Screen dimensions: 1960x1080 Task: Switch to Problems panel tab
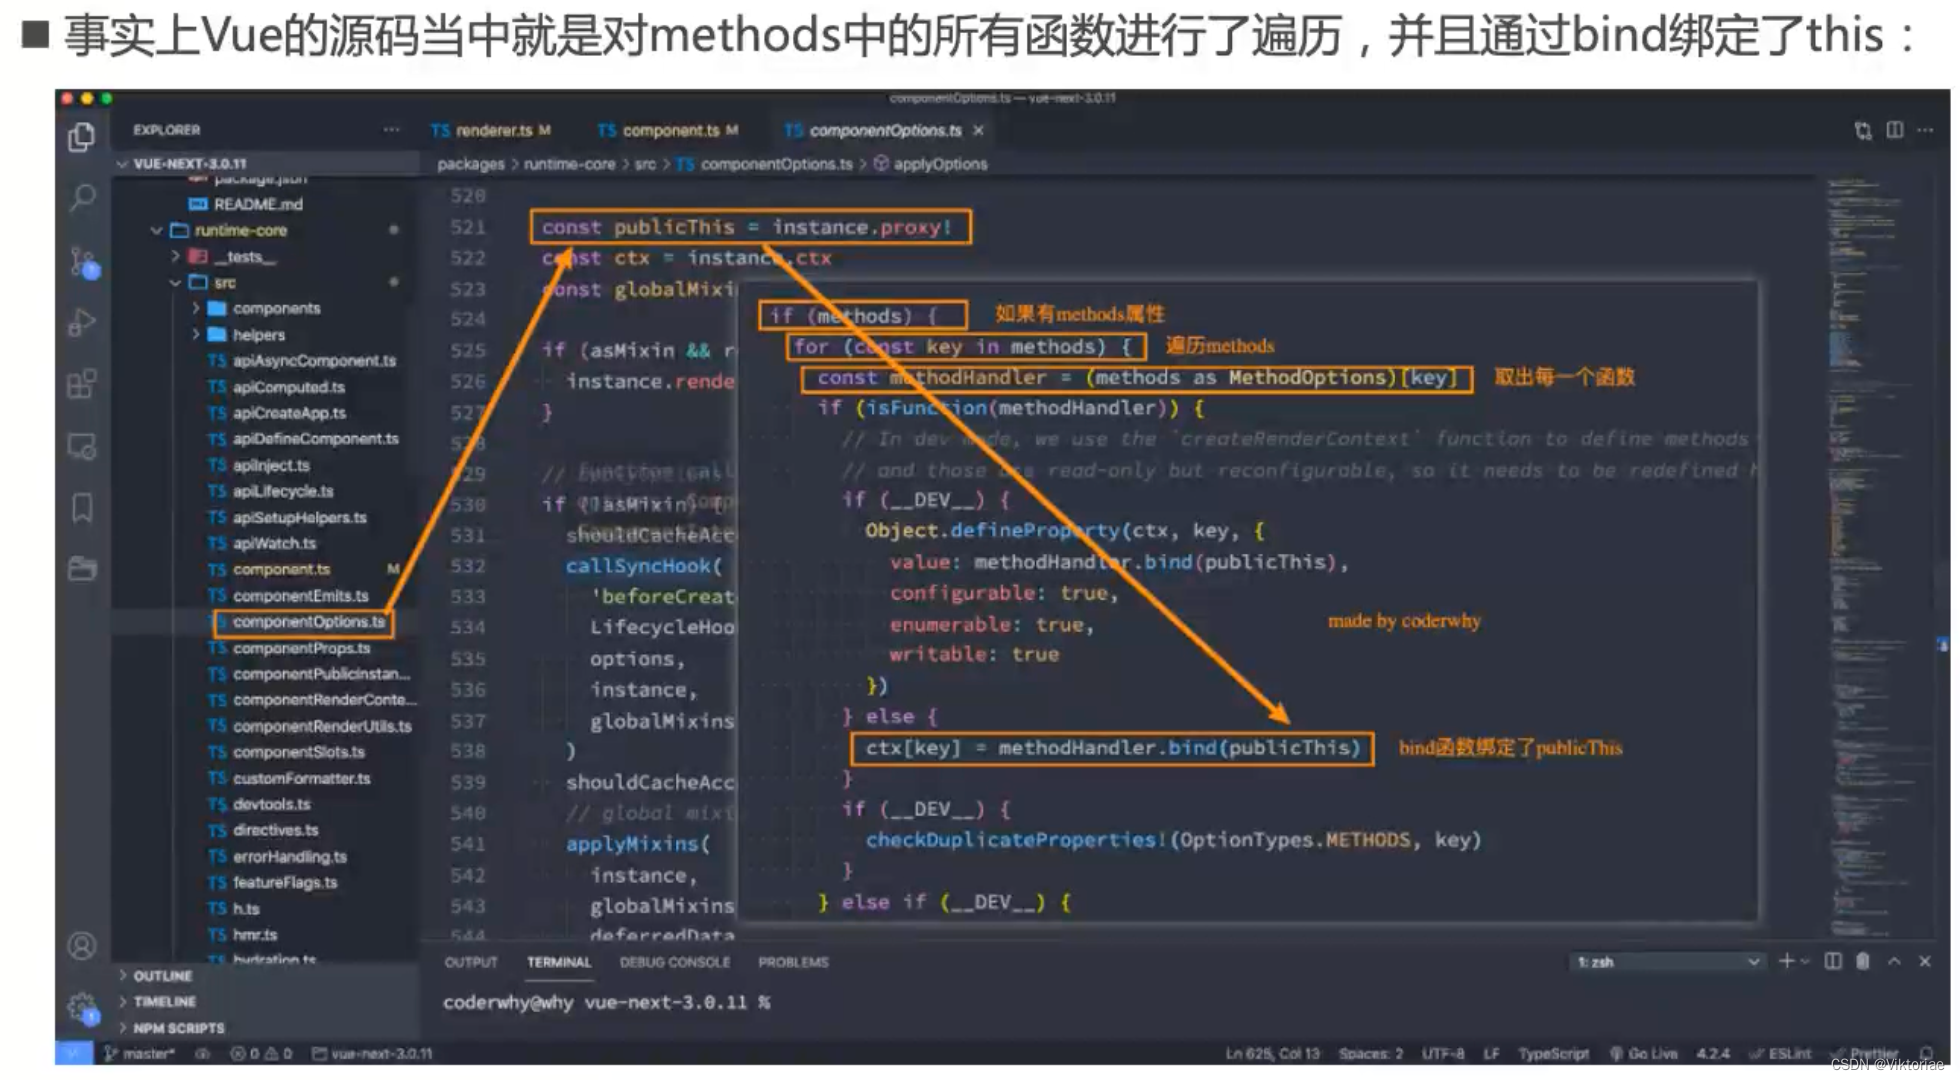(793, 962)
